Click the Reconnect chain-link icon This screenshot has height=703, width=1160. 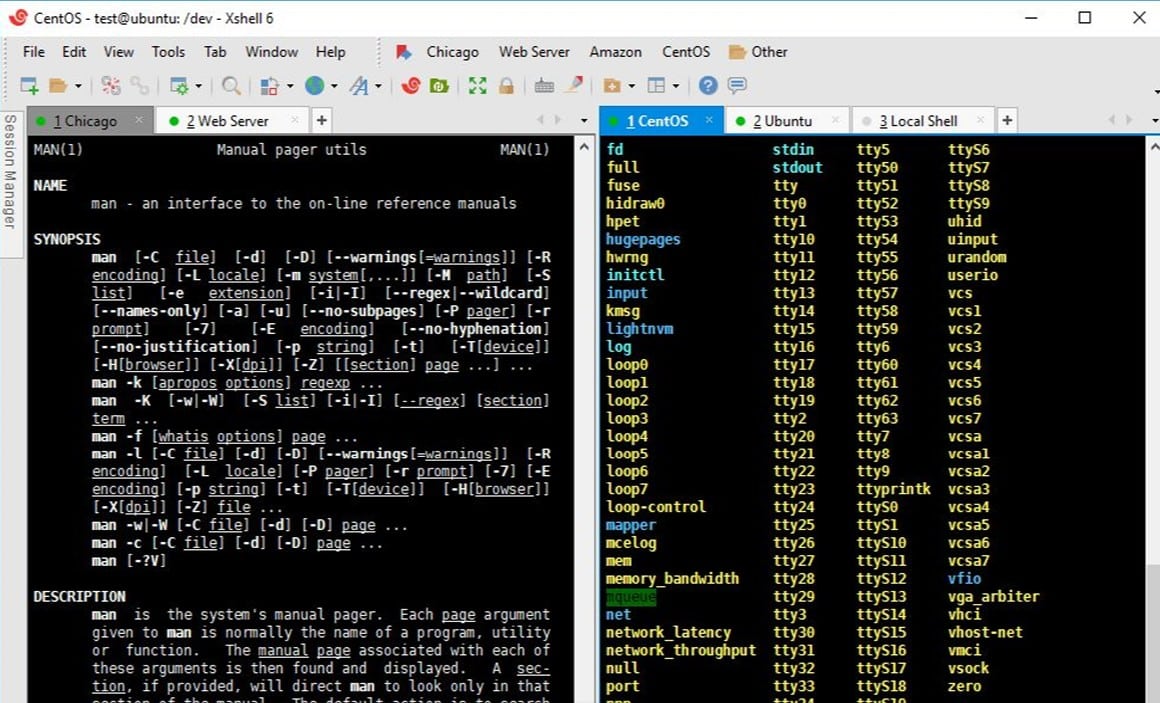click(140, 86)
